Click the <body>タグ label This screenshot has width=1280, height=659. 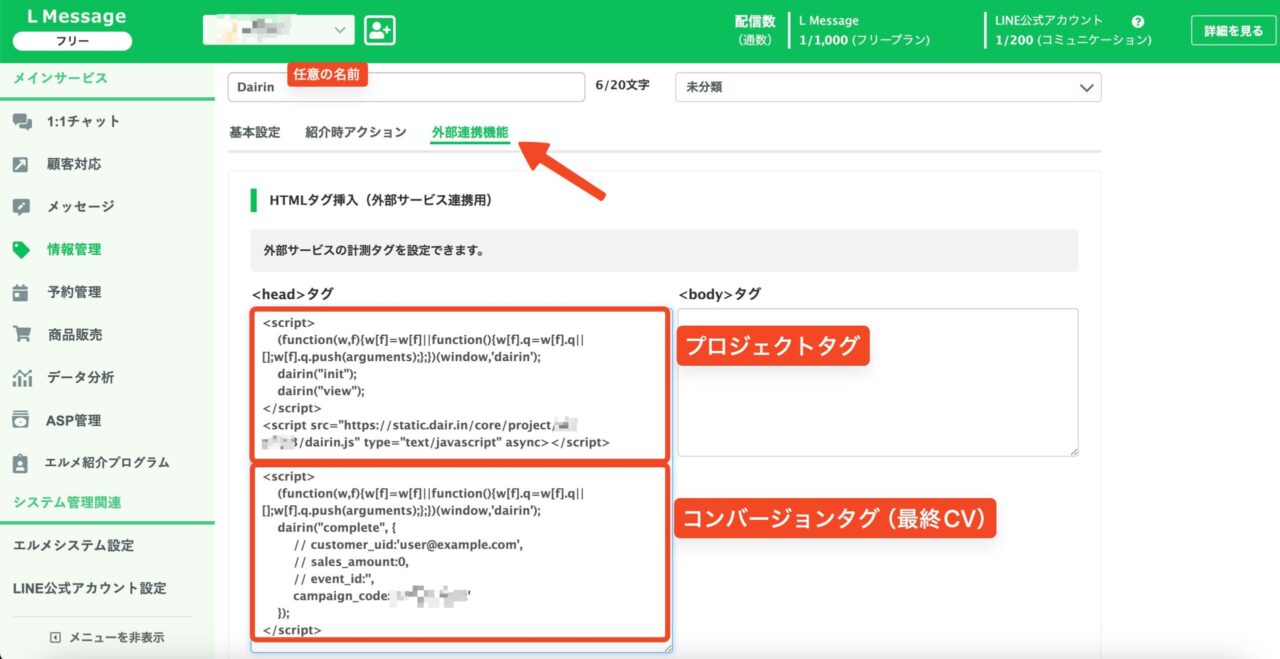(x=719, y=294)
